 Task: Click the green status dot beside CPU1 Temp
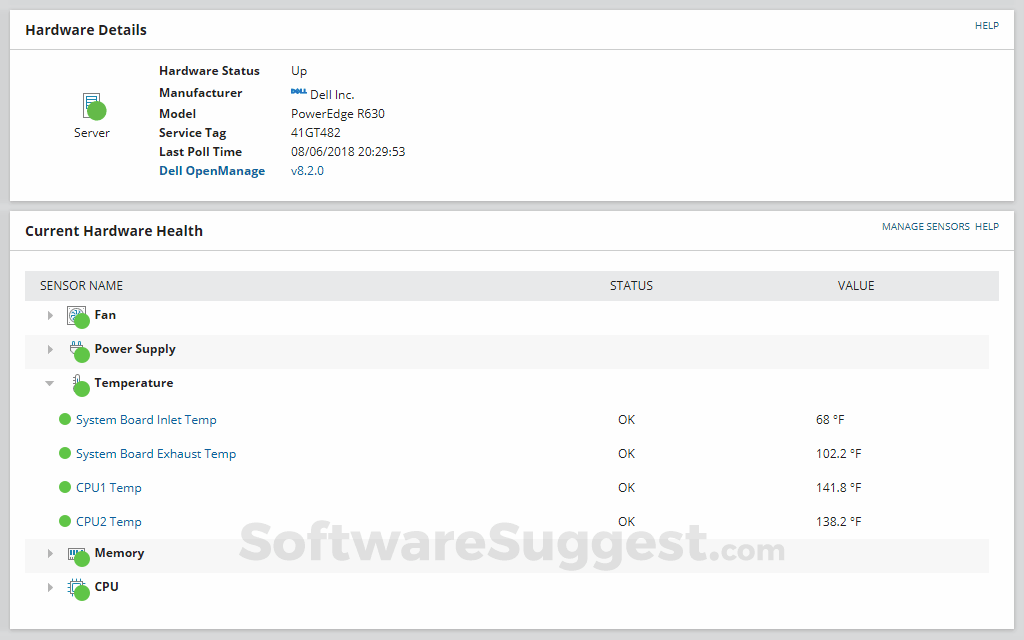[x=65, y=487]
